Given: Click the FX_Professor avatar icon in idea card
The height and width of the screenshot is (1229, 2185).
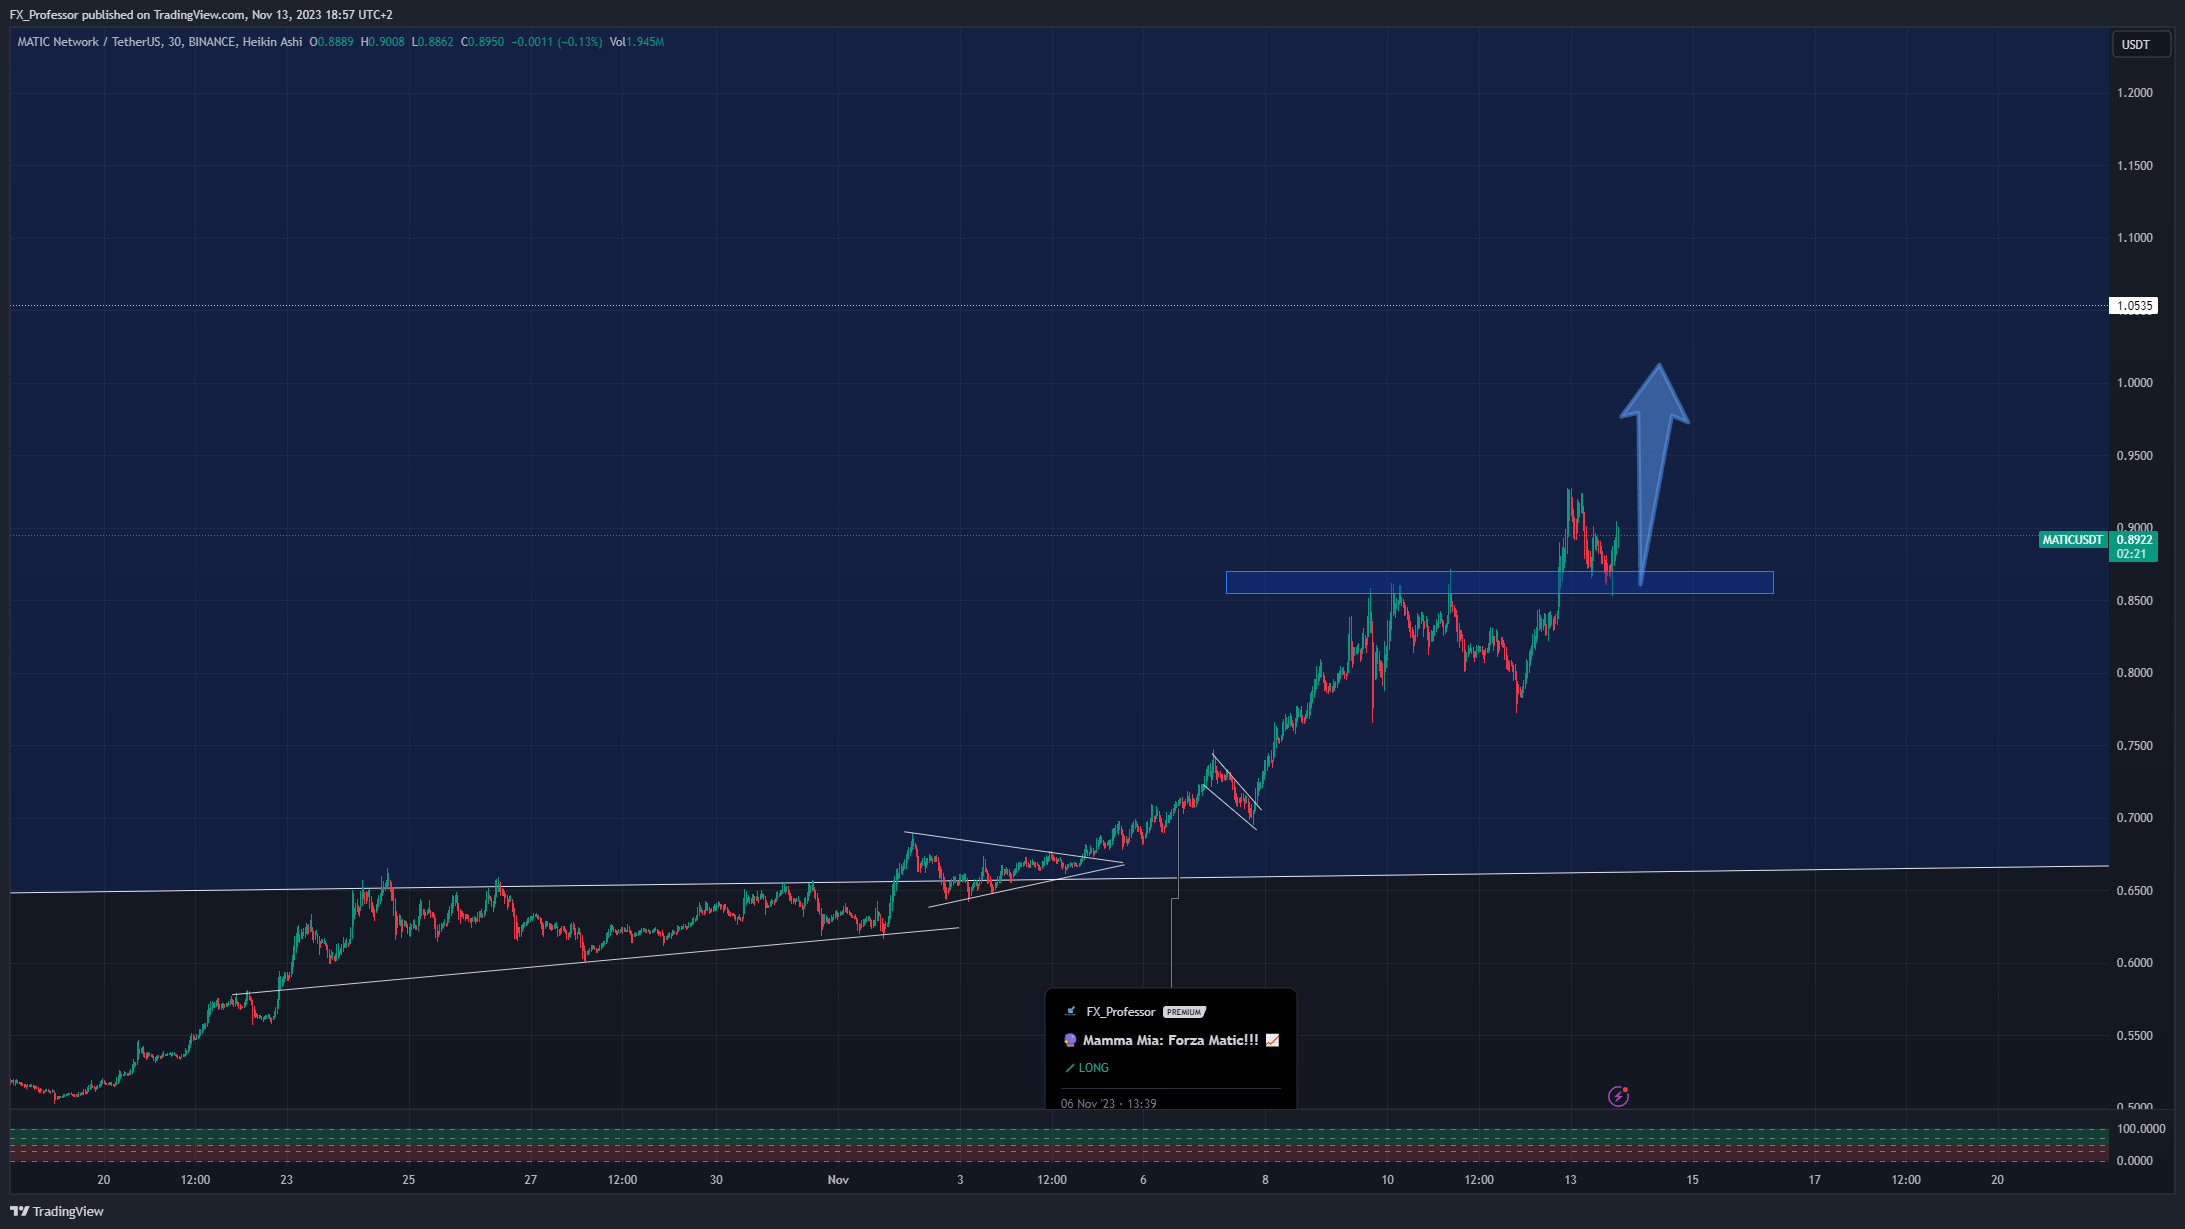Looking at the screenshot, I should tap(1071, 1011).
